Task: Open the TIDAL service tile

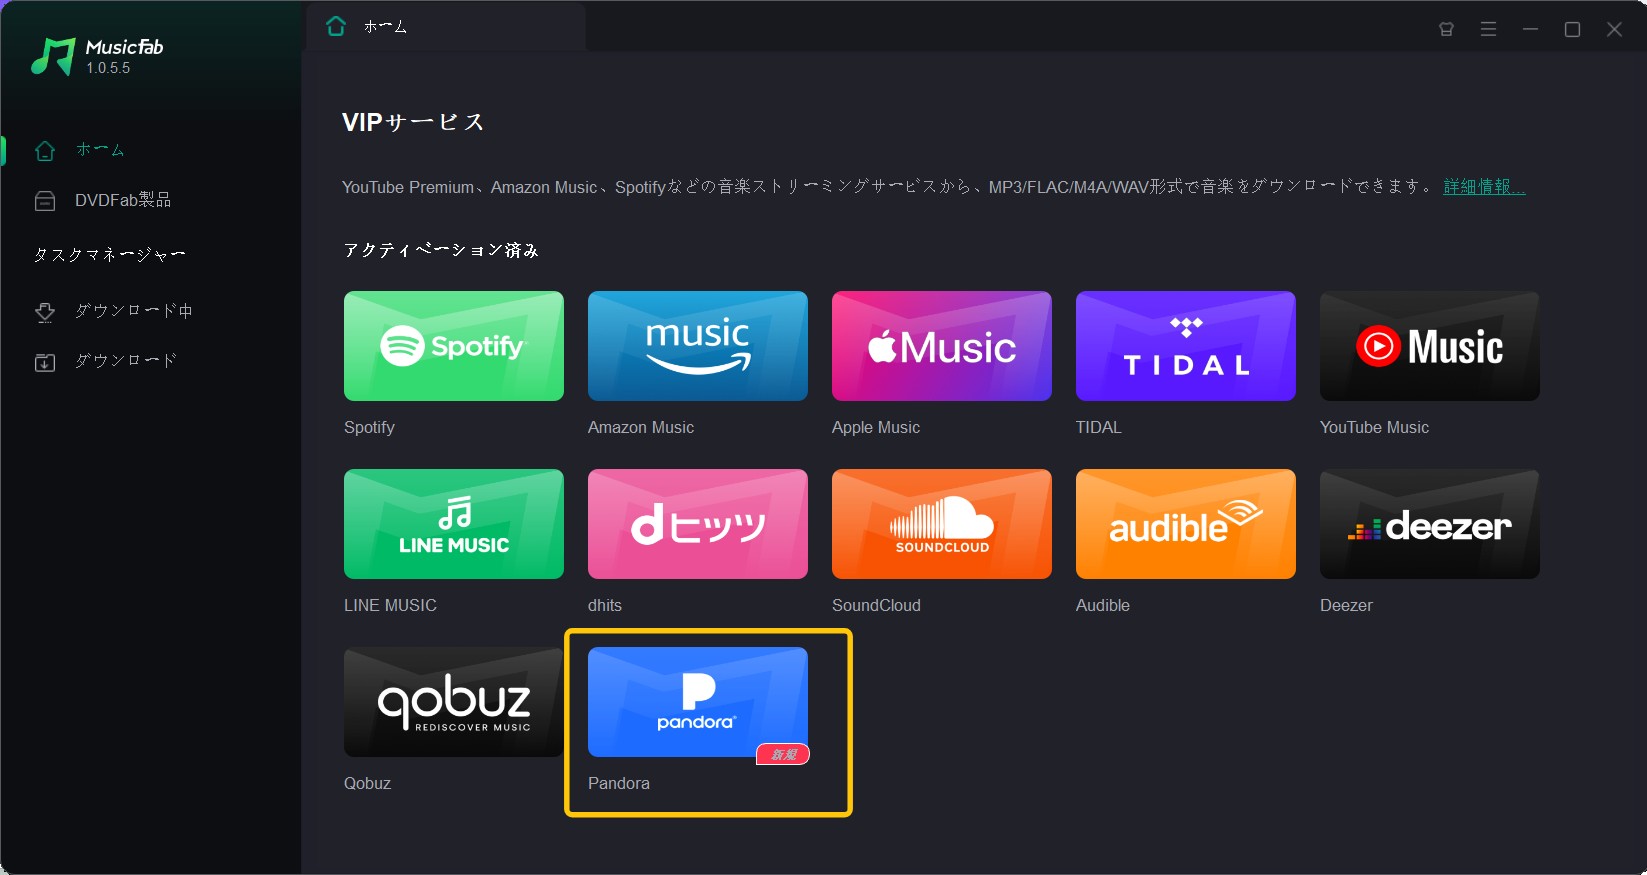Action: point(1186,346)
